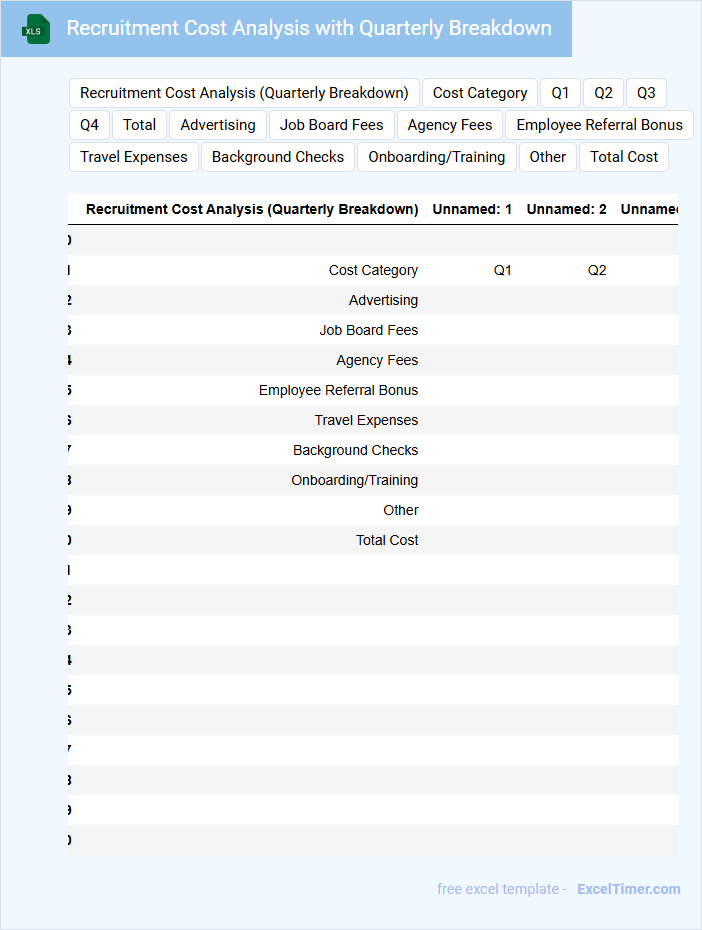
Task: Select the Advertising tag button
Action: pyautogui.click(x=218, y=125)
